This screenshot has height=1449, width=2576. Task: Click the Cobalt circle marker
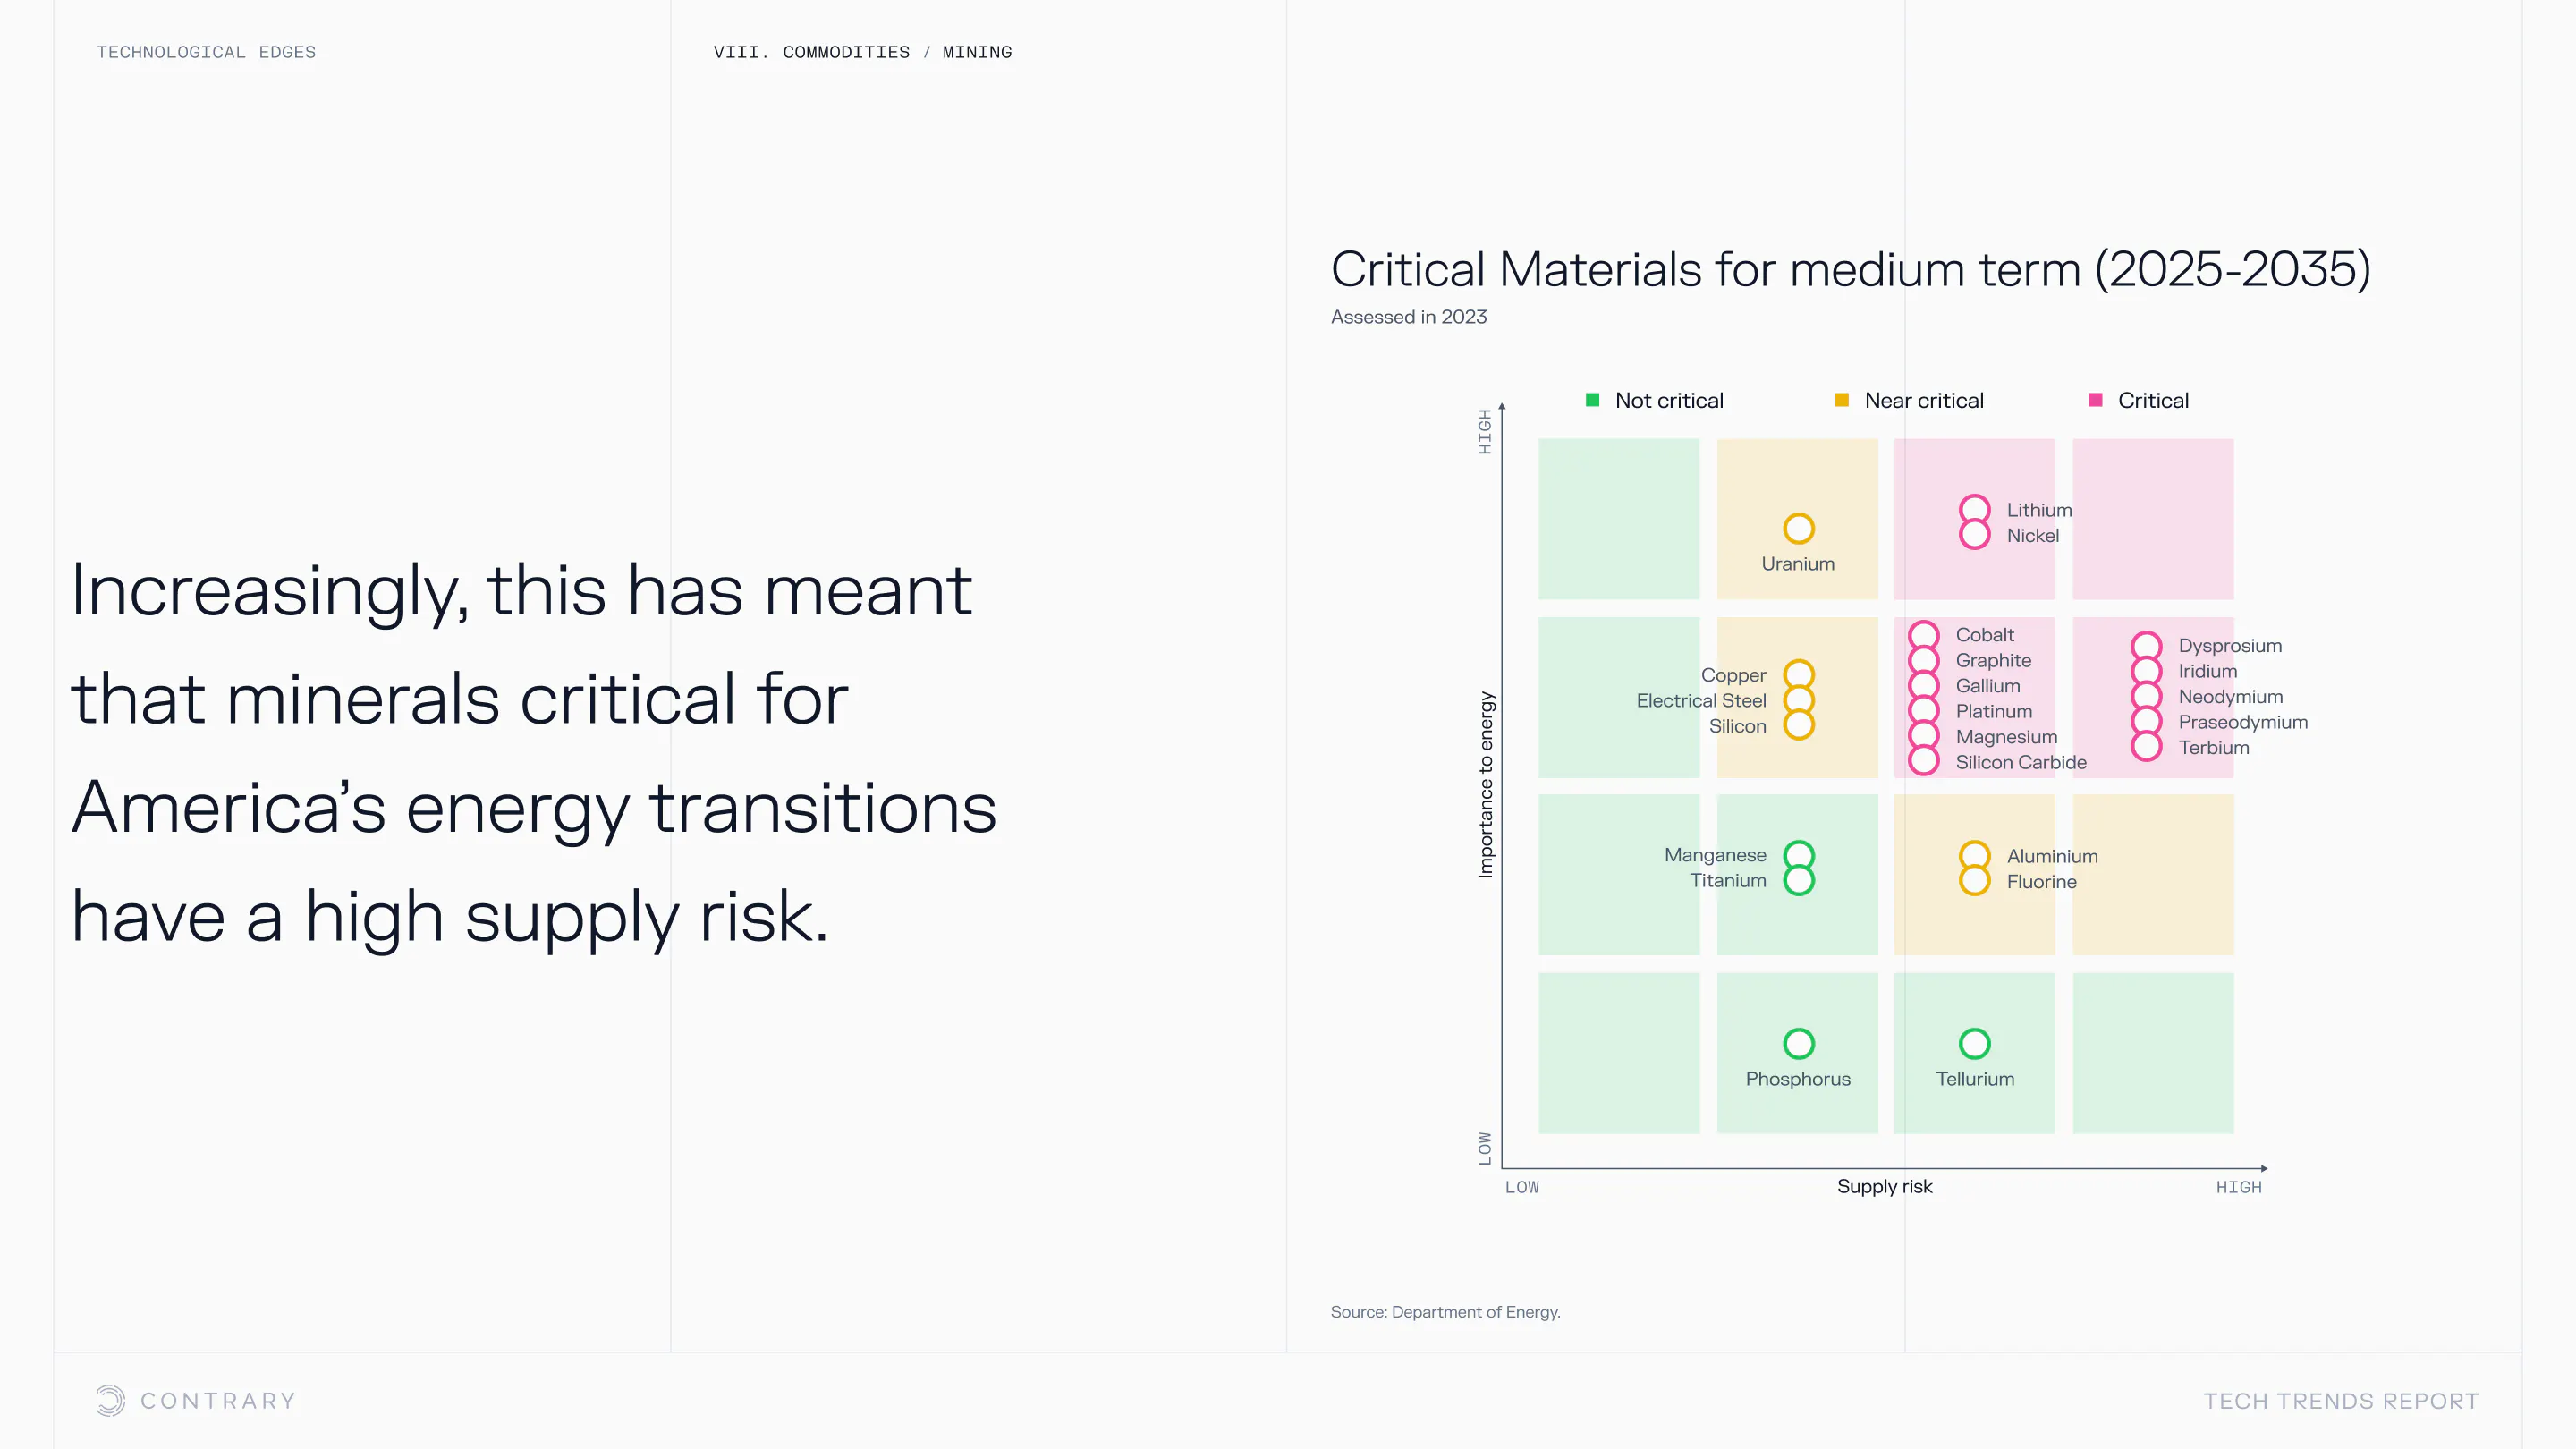coord(1923,635)
